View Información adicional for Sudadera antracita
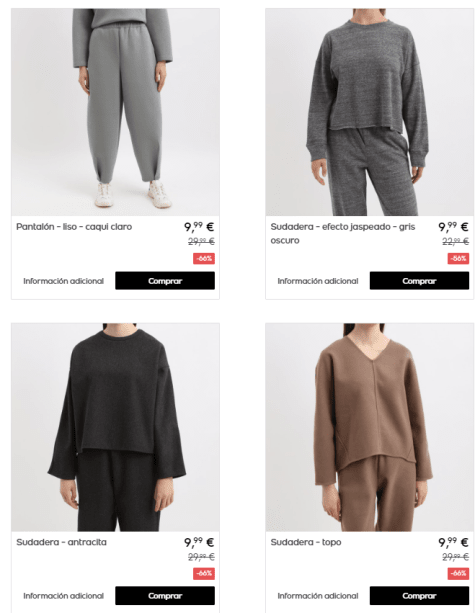The width and height of the screenshot is (475, 613). click(64, 596)
